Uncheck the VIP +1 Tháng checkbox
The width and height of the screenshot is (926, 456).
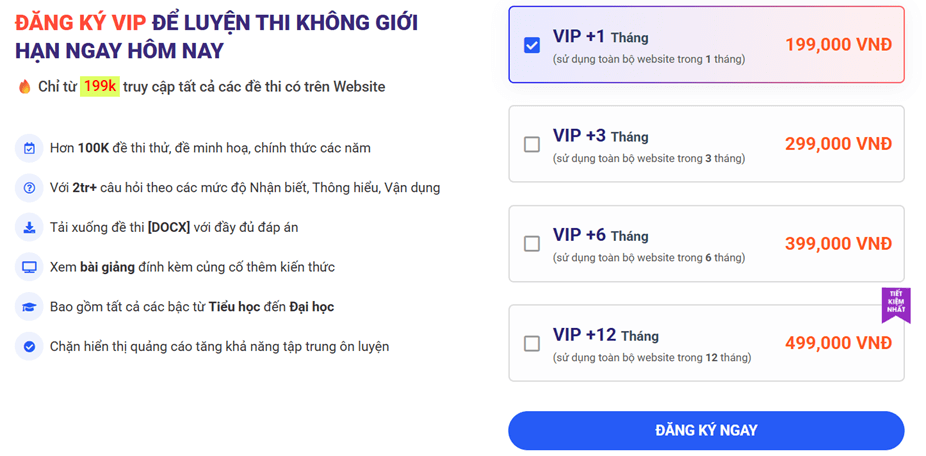[x=532, y=45]
